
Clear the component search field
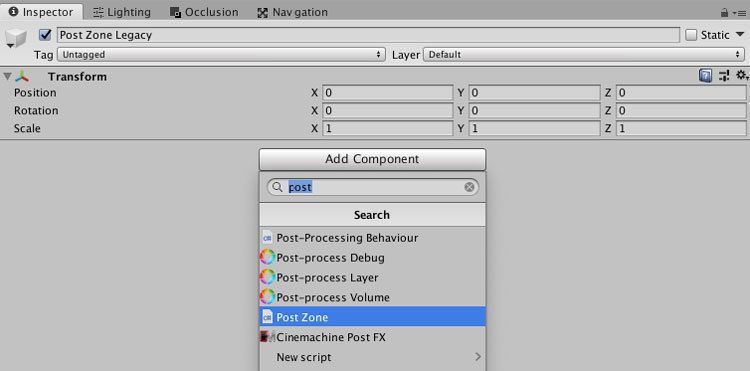469,187
